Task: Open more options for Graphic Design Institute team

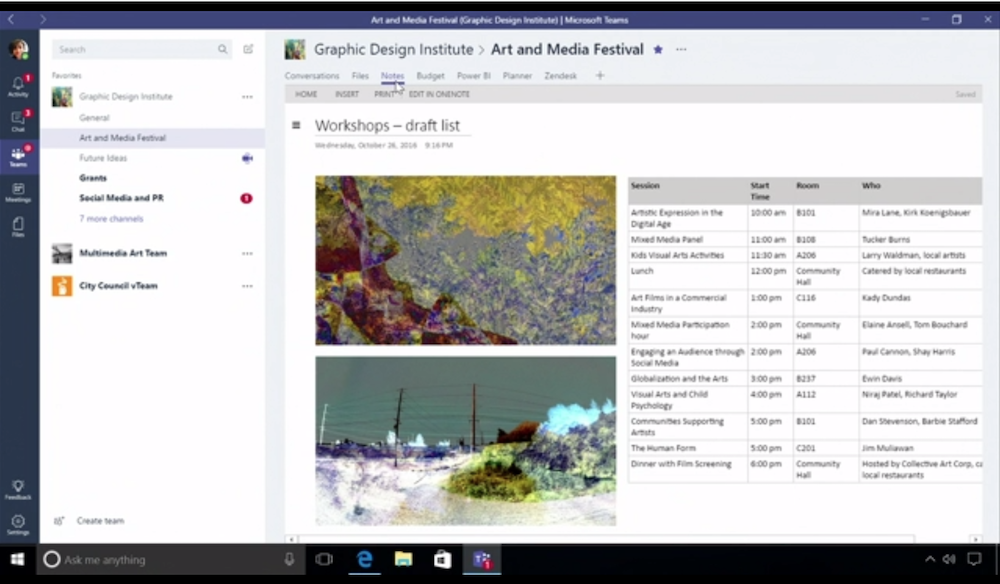Action: point(247,97)
